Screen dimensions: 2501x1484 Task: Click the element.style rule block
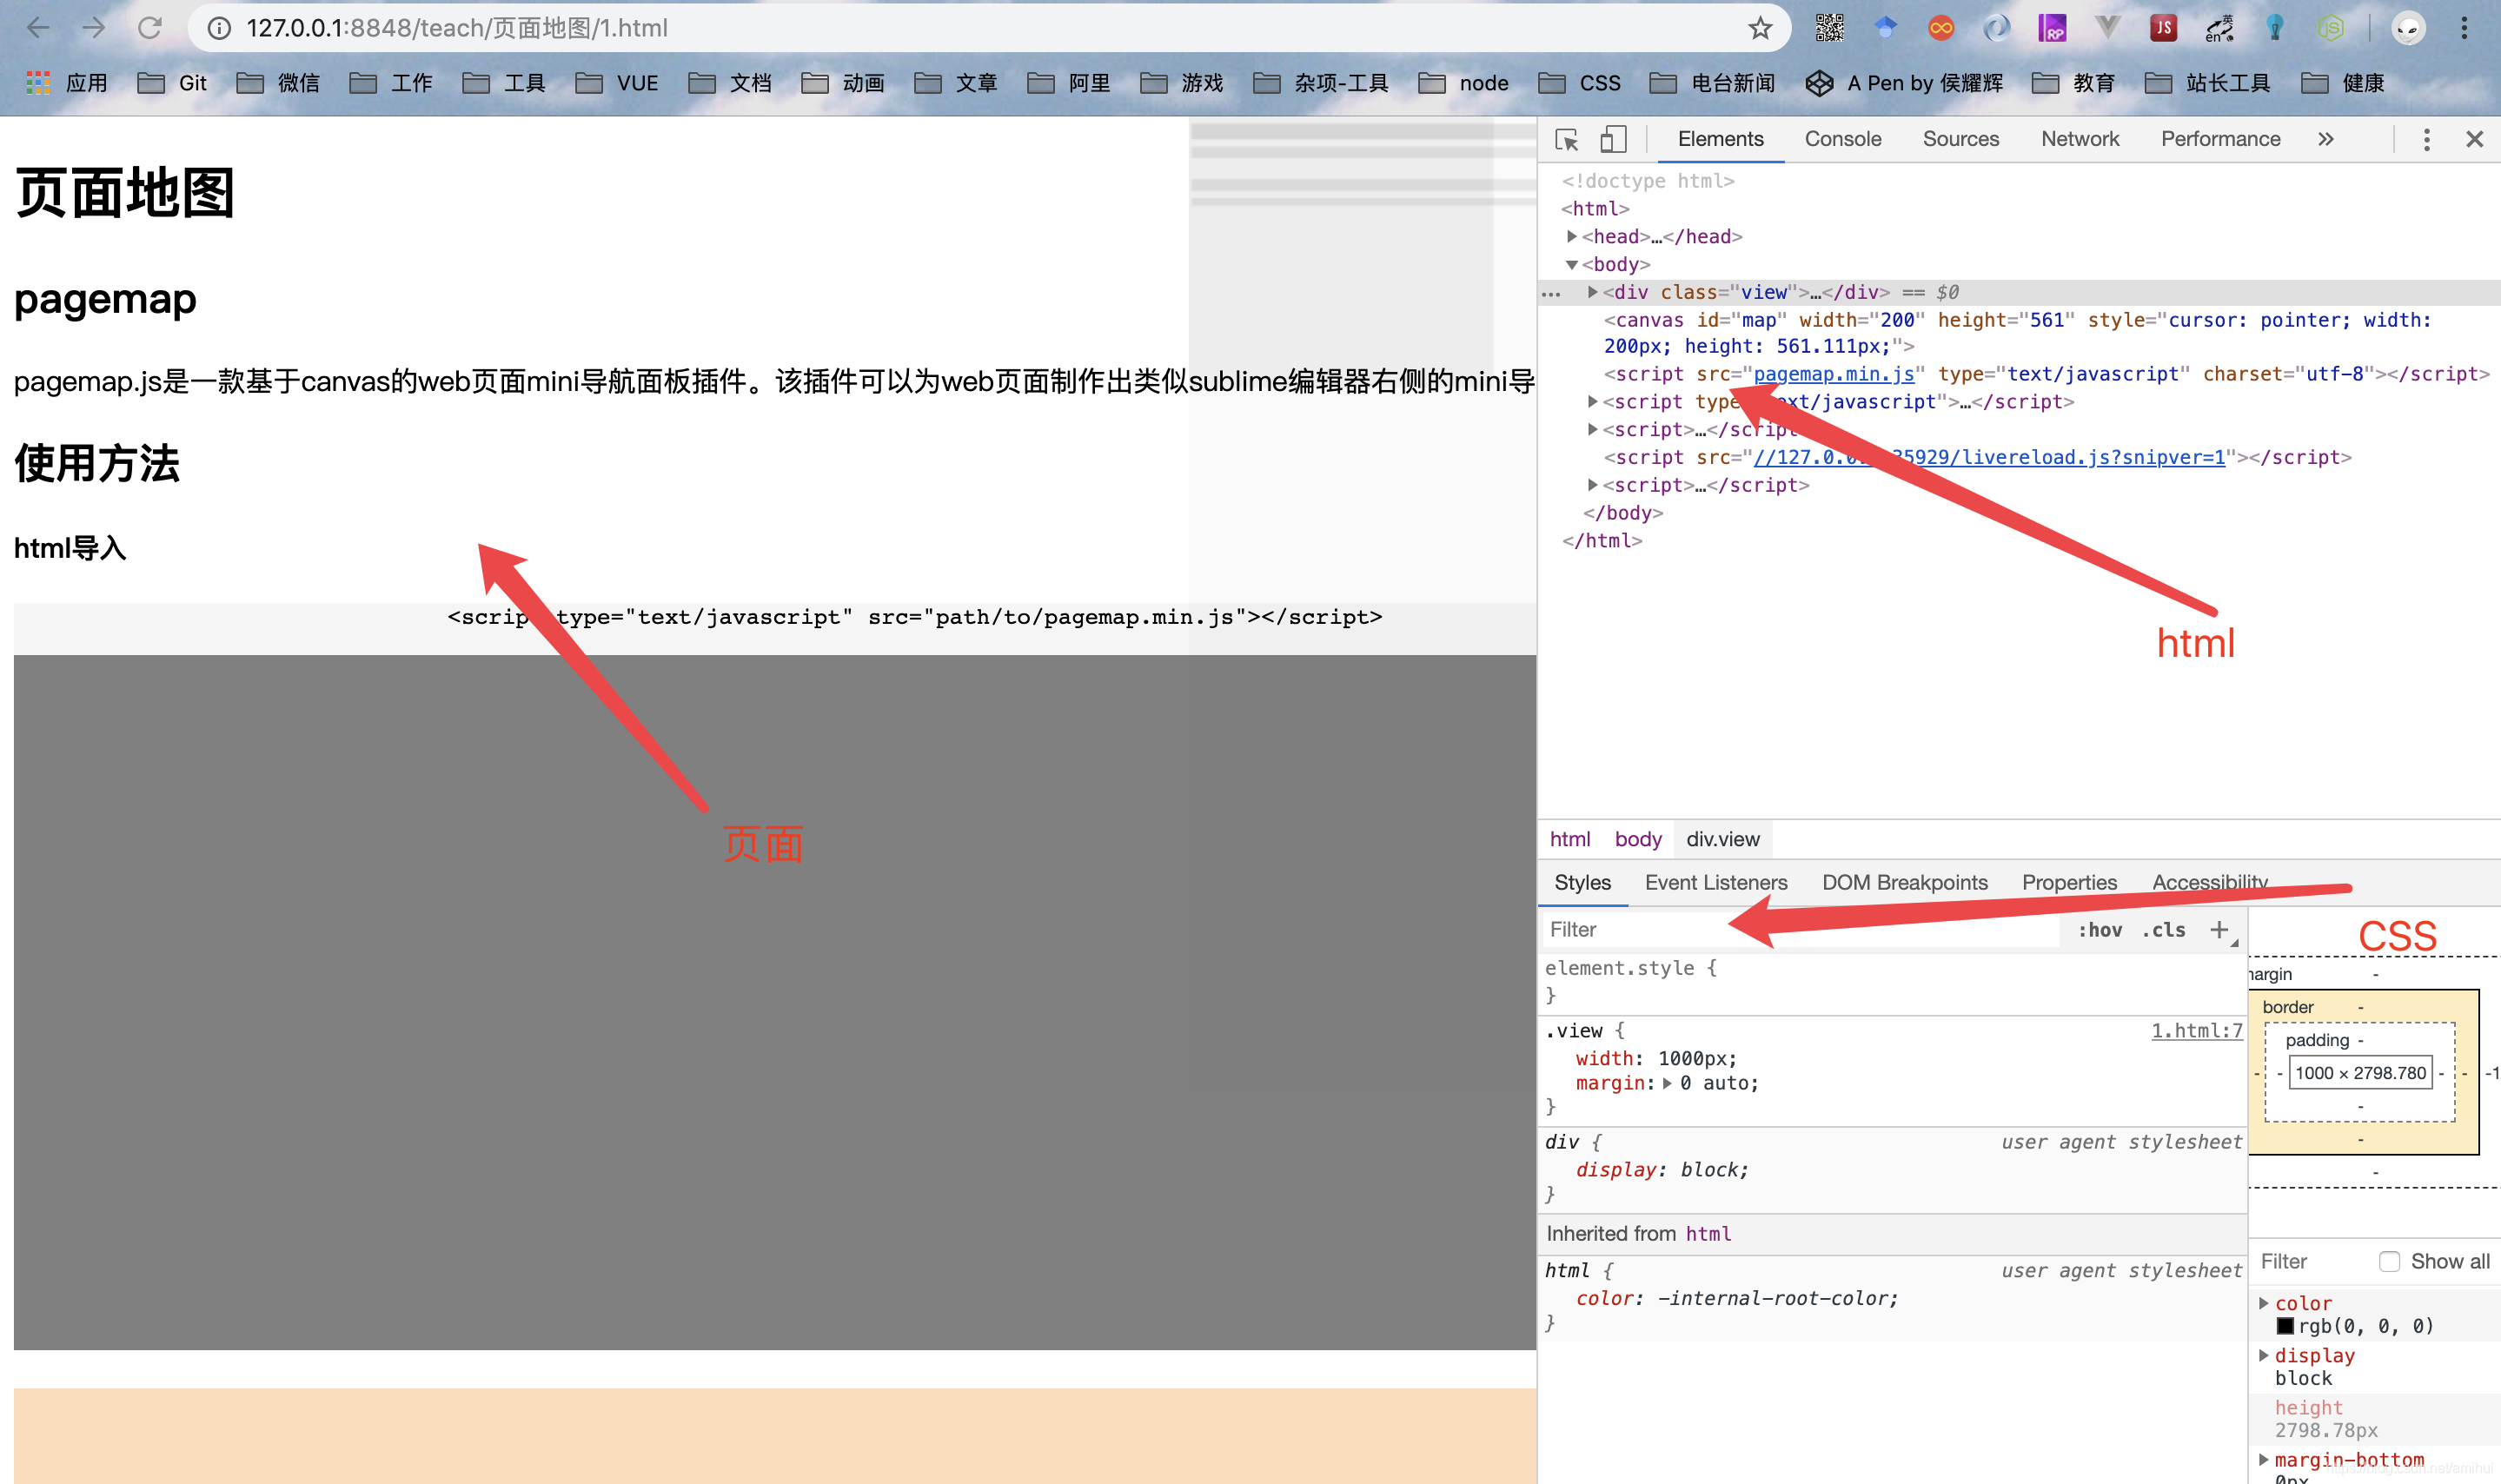1893,981
